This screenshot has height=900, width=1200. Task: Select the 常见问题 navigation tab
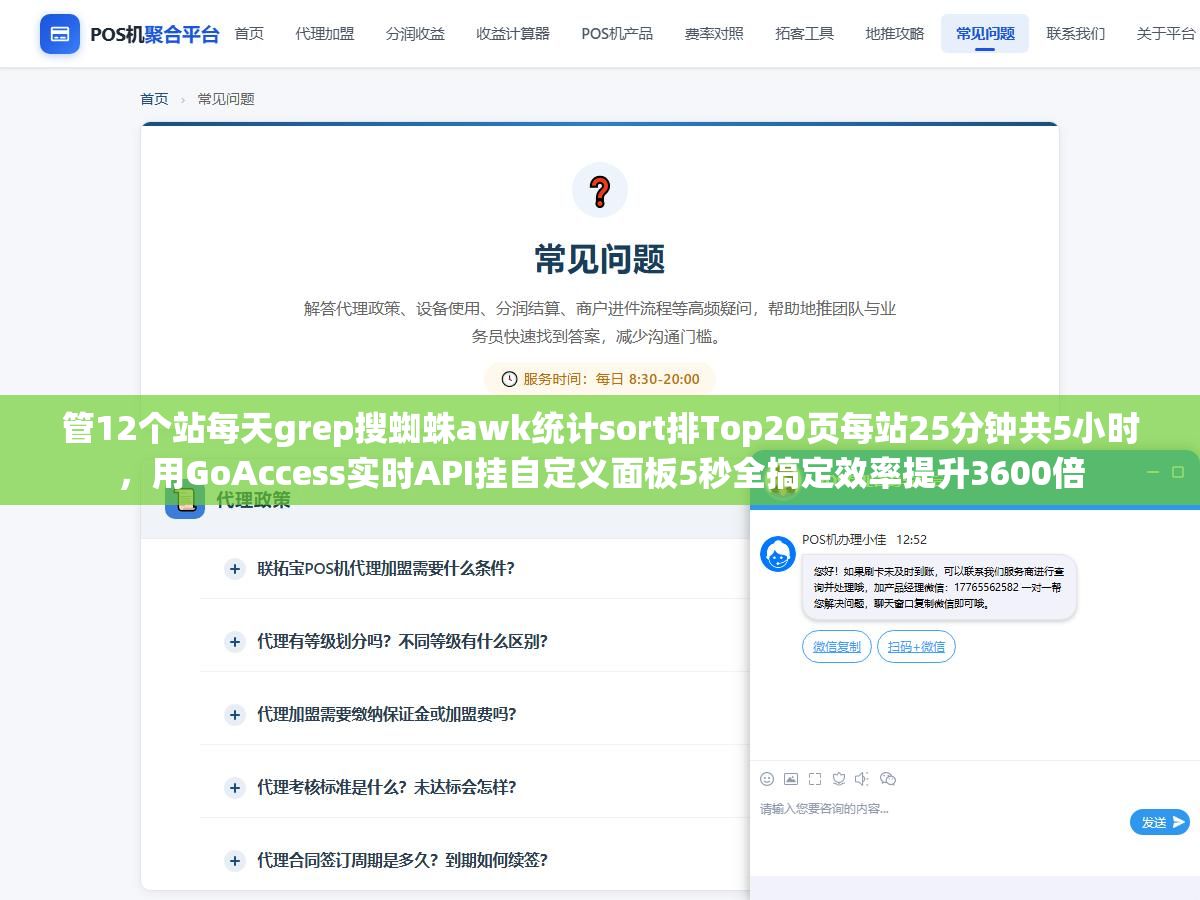pyautogui.click(x=985, y=34)
